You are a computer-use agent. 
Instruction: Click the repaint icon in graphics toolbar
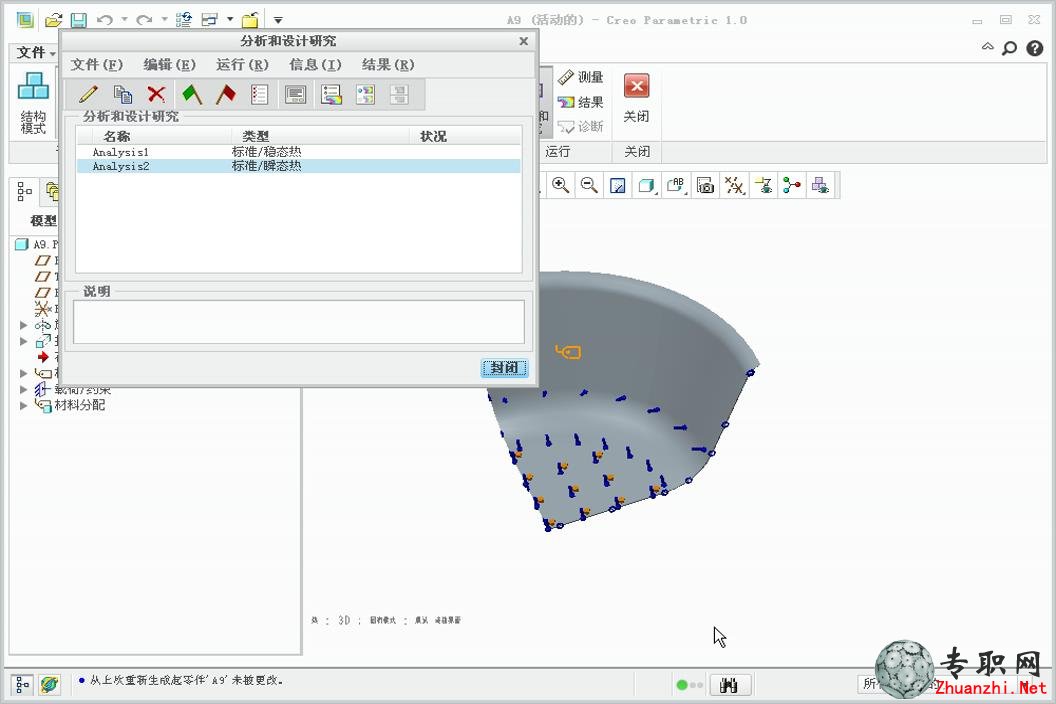(x=618, y=185)
